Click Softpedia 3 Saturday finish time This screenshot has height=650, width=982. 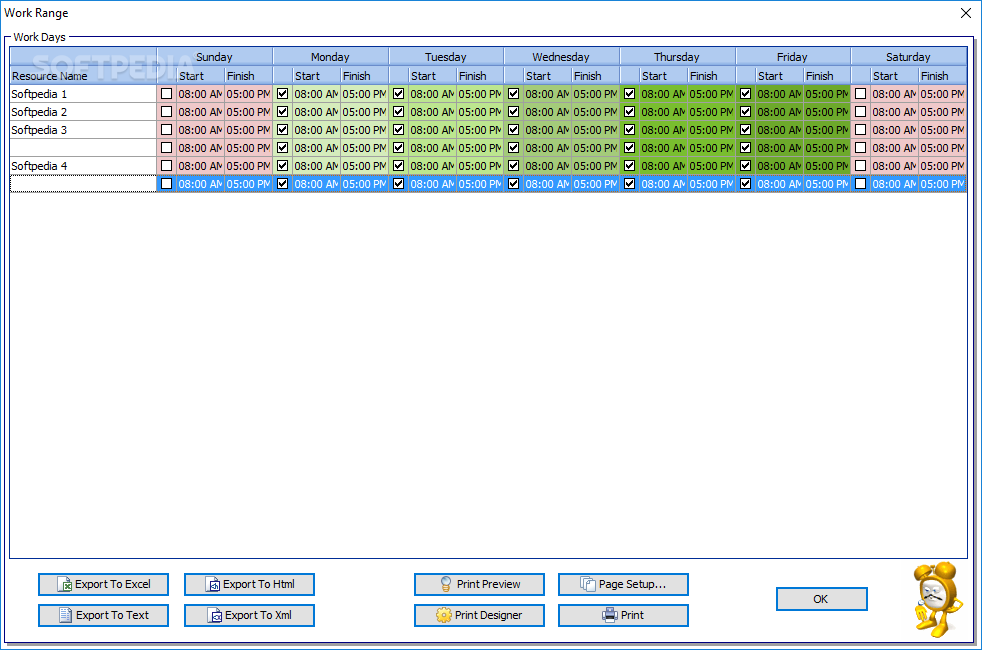[x=943, y=130]
